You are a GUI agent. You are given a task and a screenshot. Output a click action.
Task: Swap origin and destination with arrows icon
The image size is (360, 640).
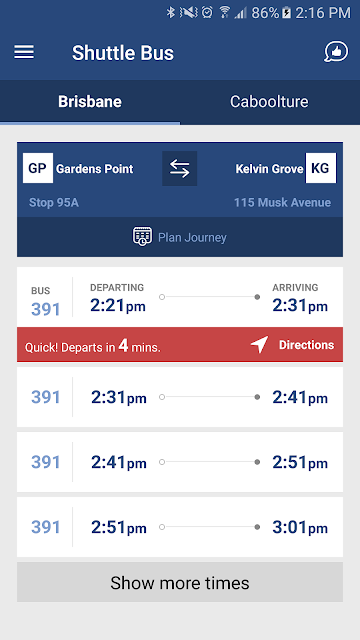(180, 169)
